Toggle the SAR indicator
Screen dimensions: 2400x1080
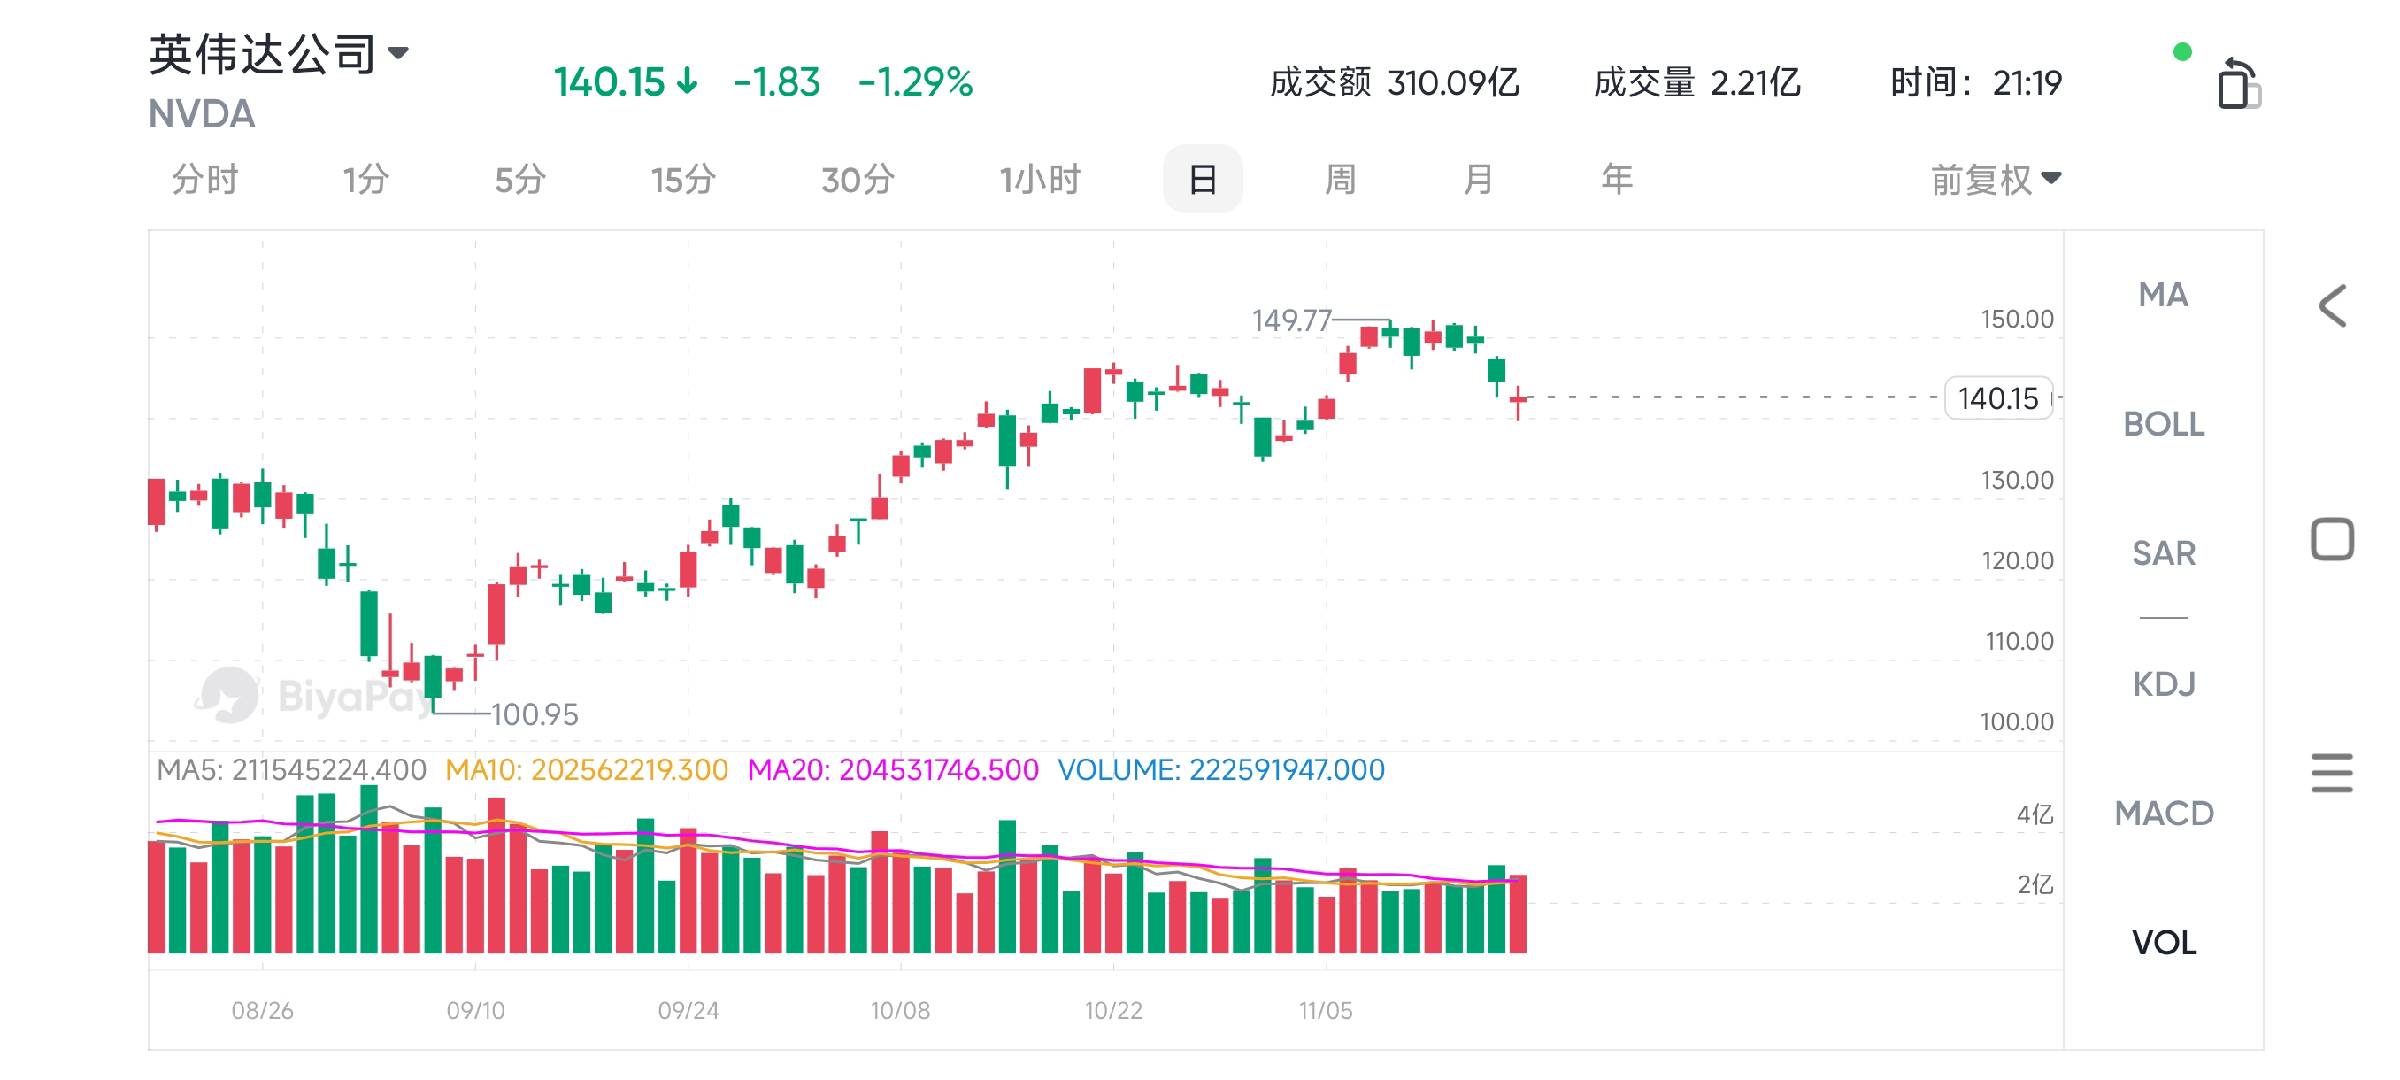pyautogui.click(x=2163, y=553)
